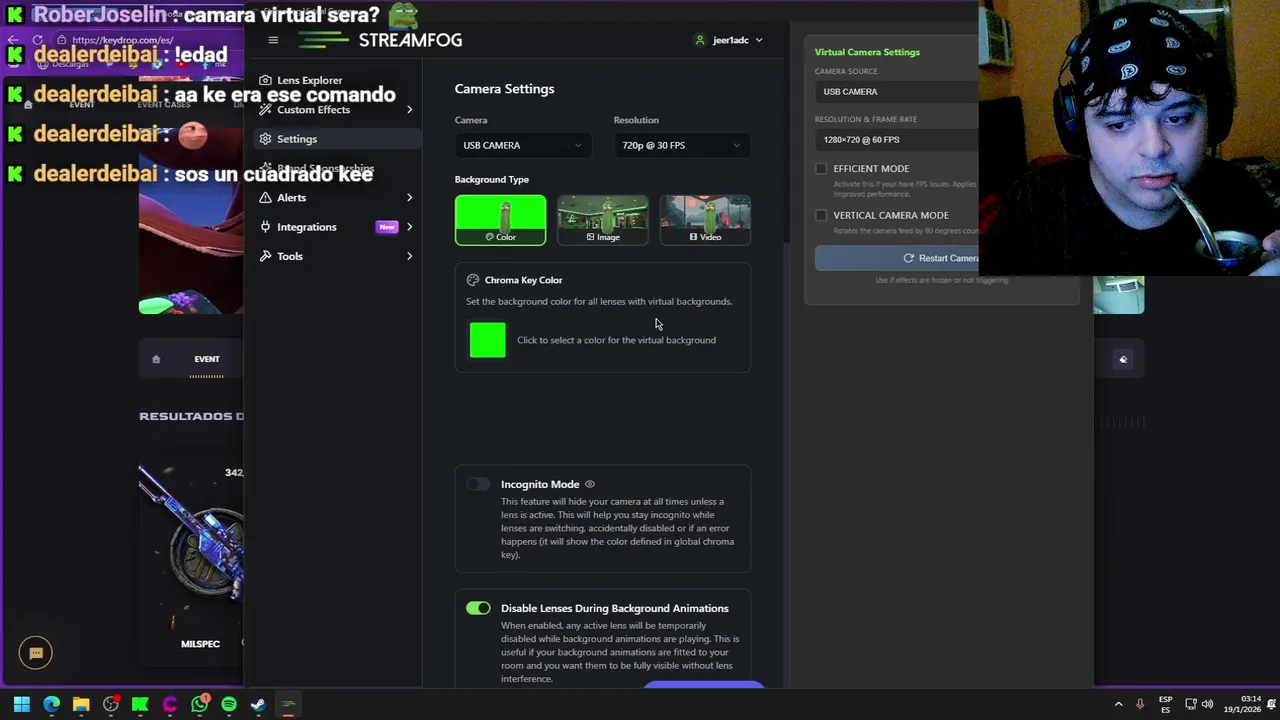Click the jeer1adc user avatar icon
The width and height of the screenshot is (1280, 720).
700,40
